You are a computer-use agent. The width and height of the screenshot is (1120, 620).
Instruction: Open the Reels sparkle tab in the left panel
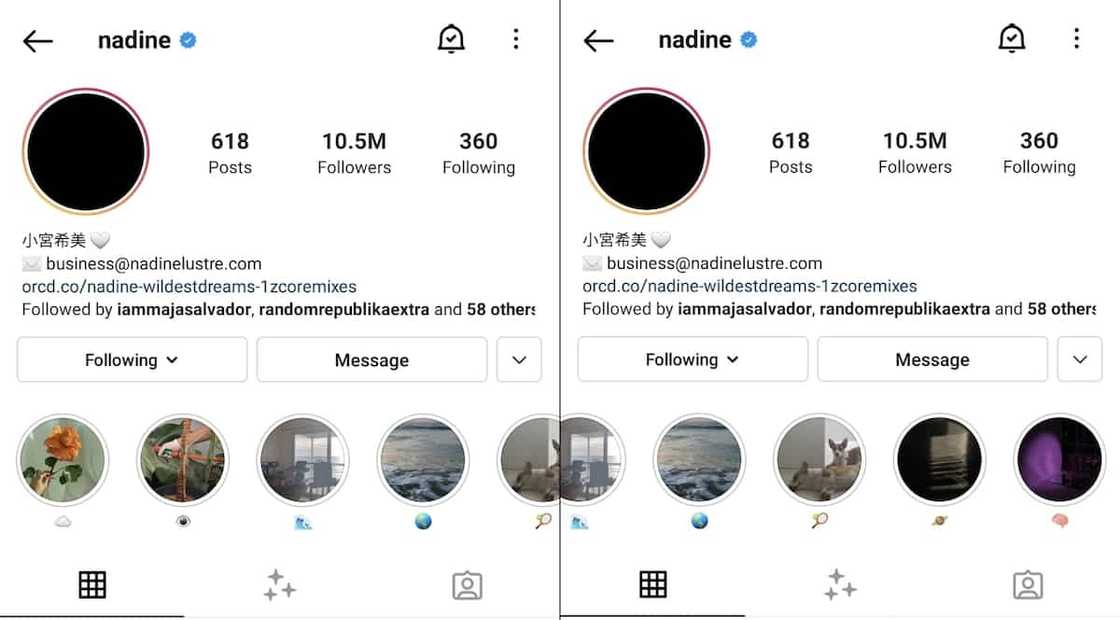[x=279, y=585]
